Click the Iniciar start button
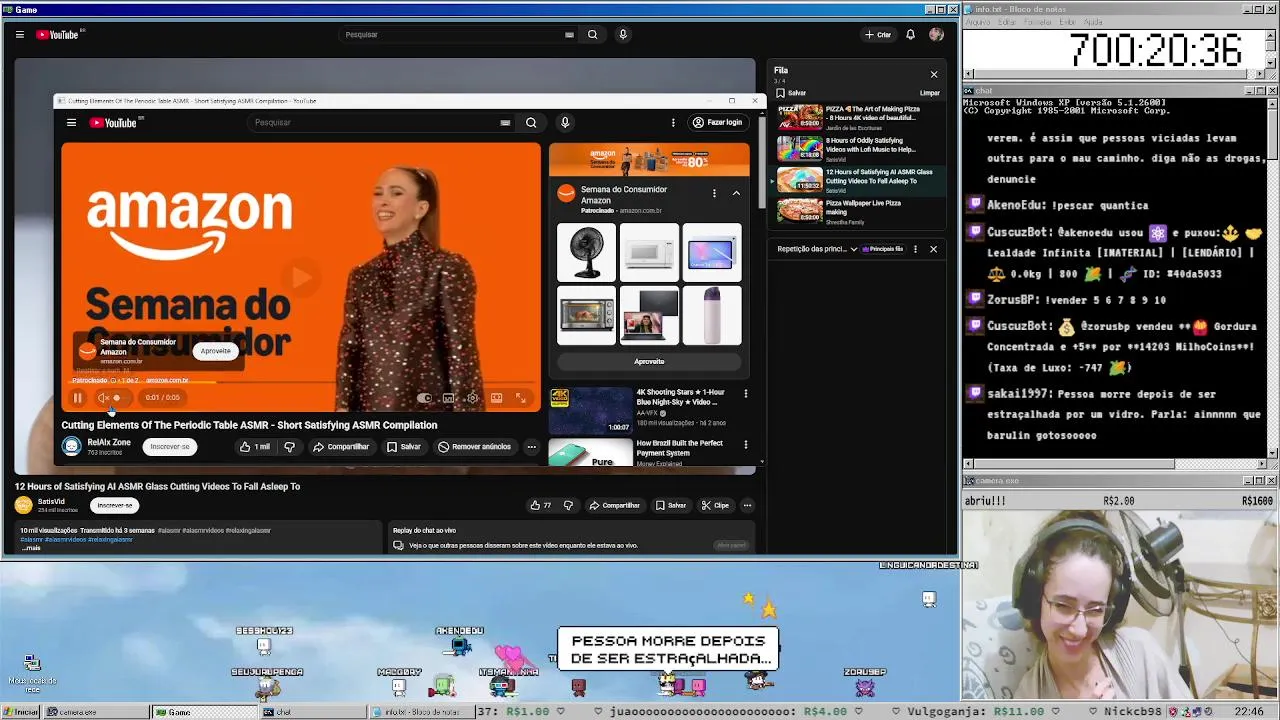The image size is (1280, 720). pyautogui.click(x=21, y=712)
